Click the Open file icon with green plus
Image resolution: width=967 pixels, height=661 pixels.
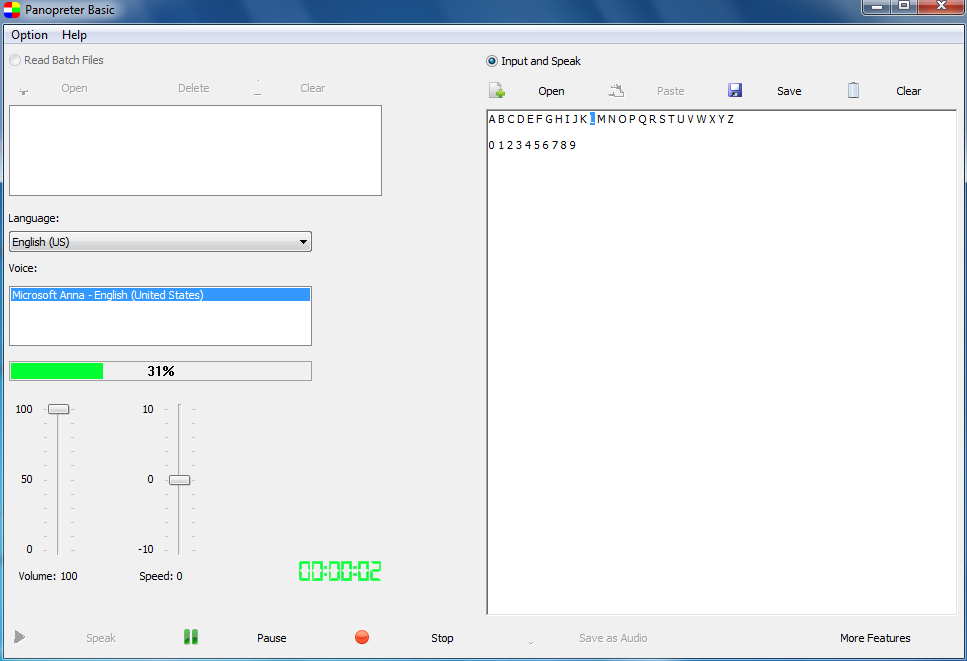(x=497, y=91)
